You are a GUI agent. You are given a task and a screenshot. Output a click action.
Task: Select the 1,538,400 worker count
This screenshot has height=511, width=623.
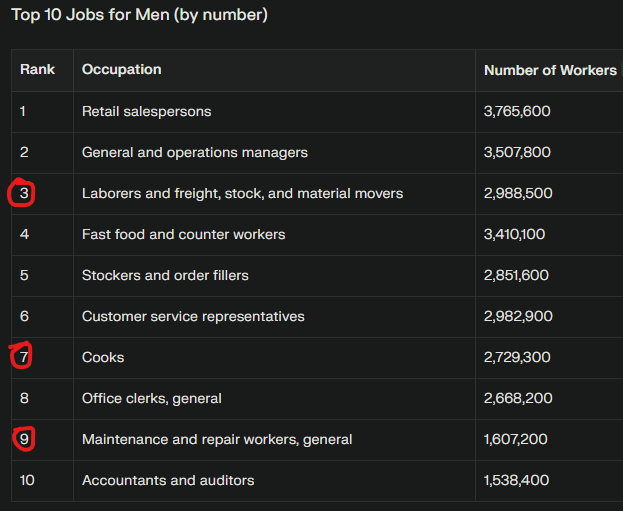click(517, 480)
